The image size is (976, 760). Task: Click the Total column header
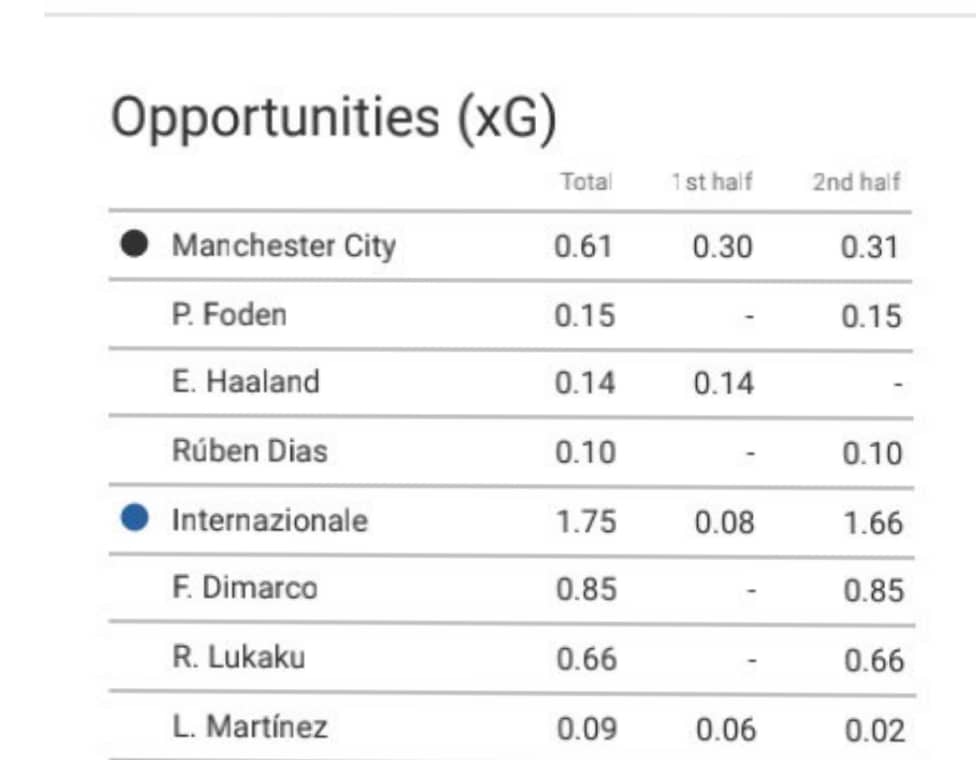tap(586, 182)
